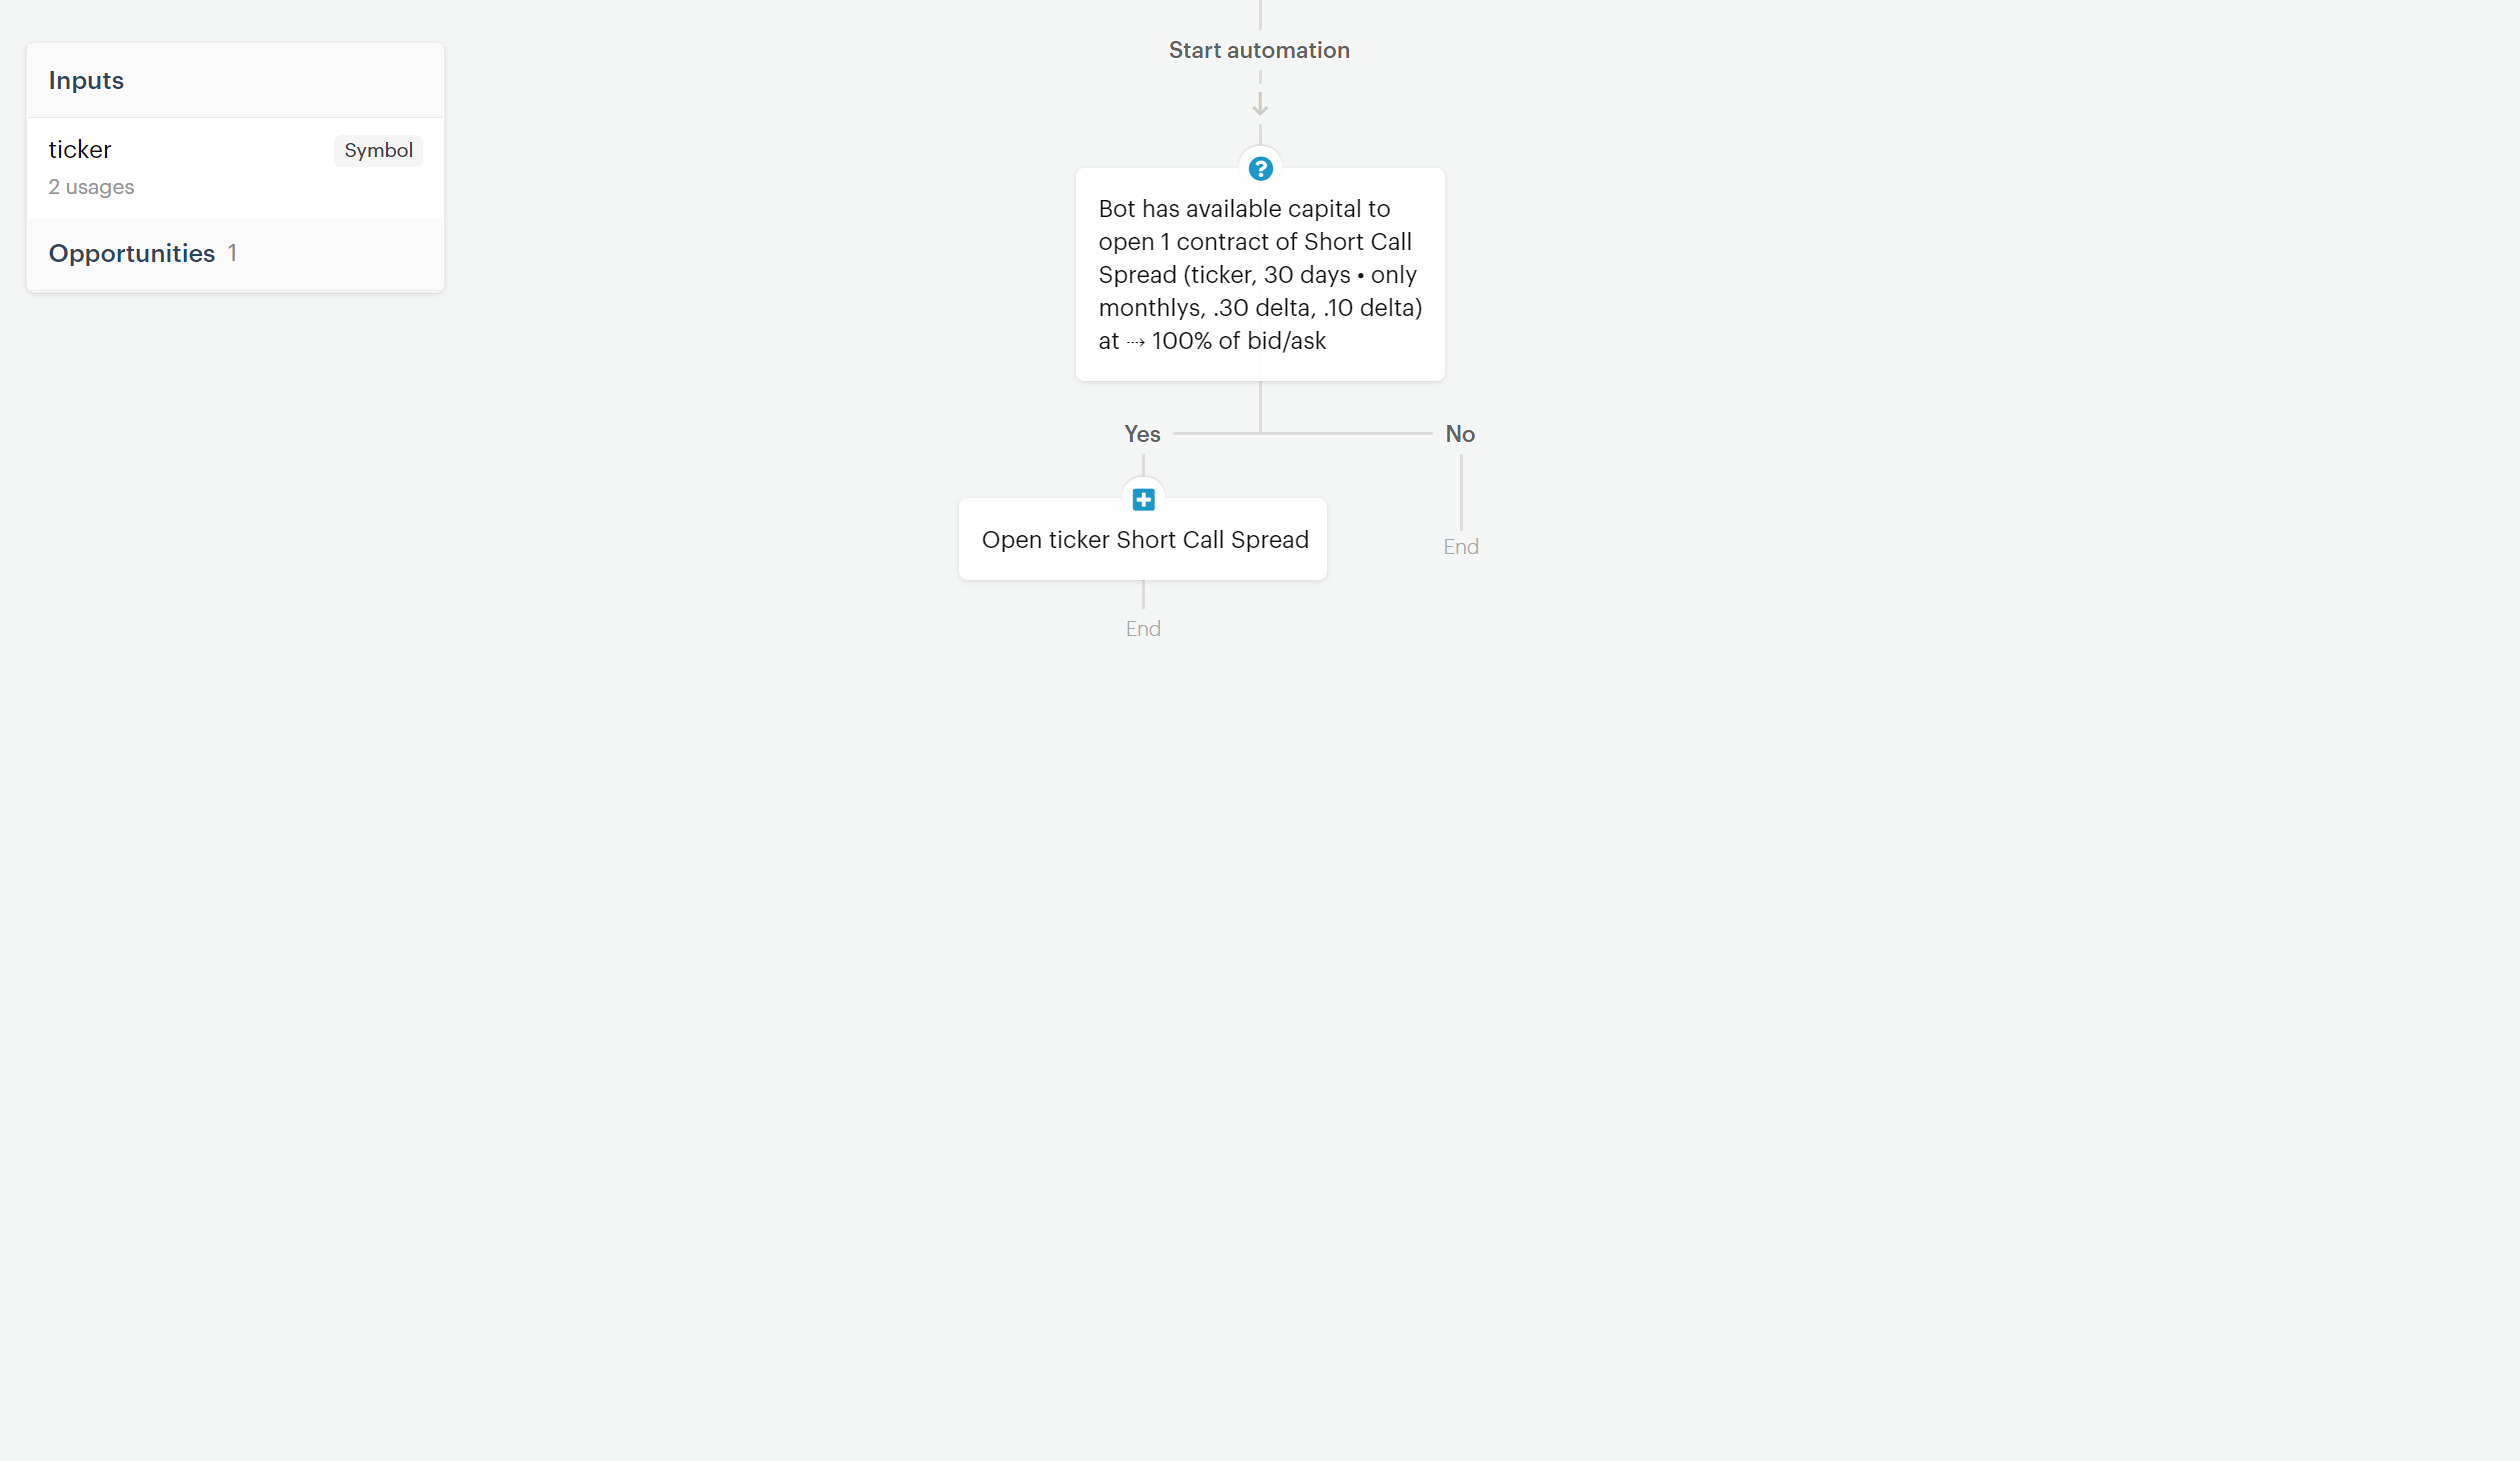Click the blue plus open-position icon
The height and width of the screenshot is (1461, 2520).
(x=1143, y=499)
